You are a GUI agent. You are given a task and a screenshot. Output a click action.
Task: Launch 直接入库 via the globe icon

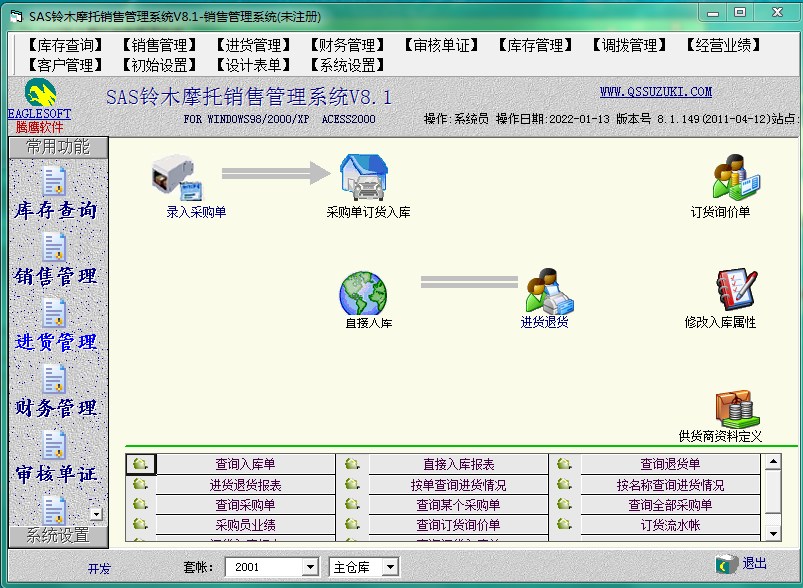click(363, 293)
